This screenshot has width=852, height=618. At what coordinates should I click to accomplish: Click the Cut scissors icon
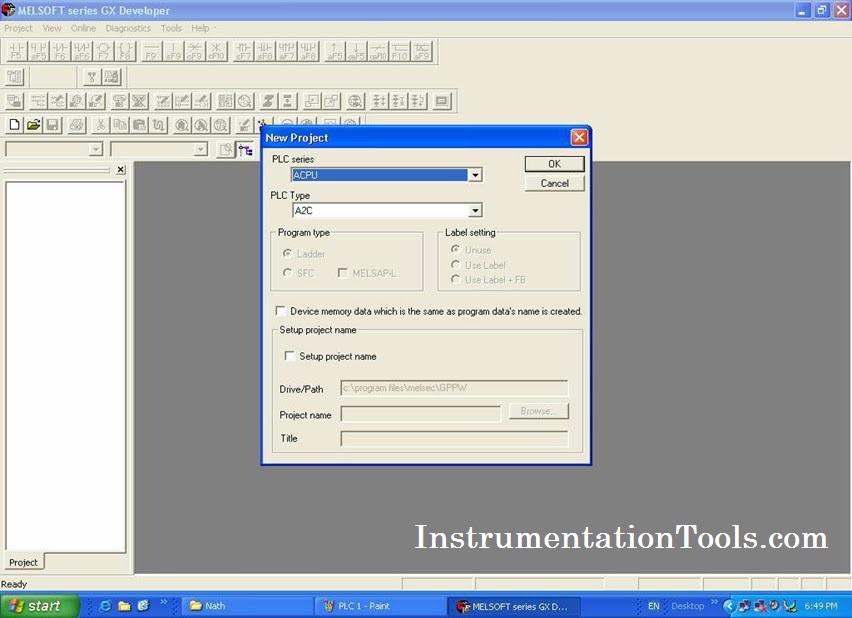(100, 125)
